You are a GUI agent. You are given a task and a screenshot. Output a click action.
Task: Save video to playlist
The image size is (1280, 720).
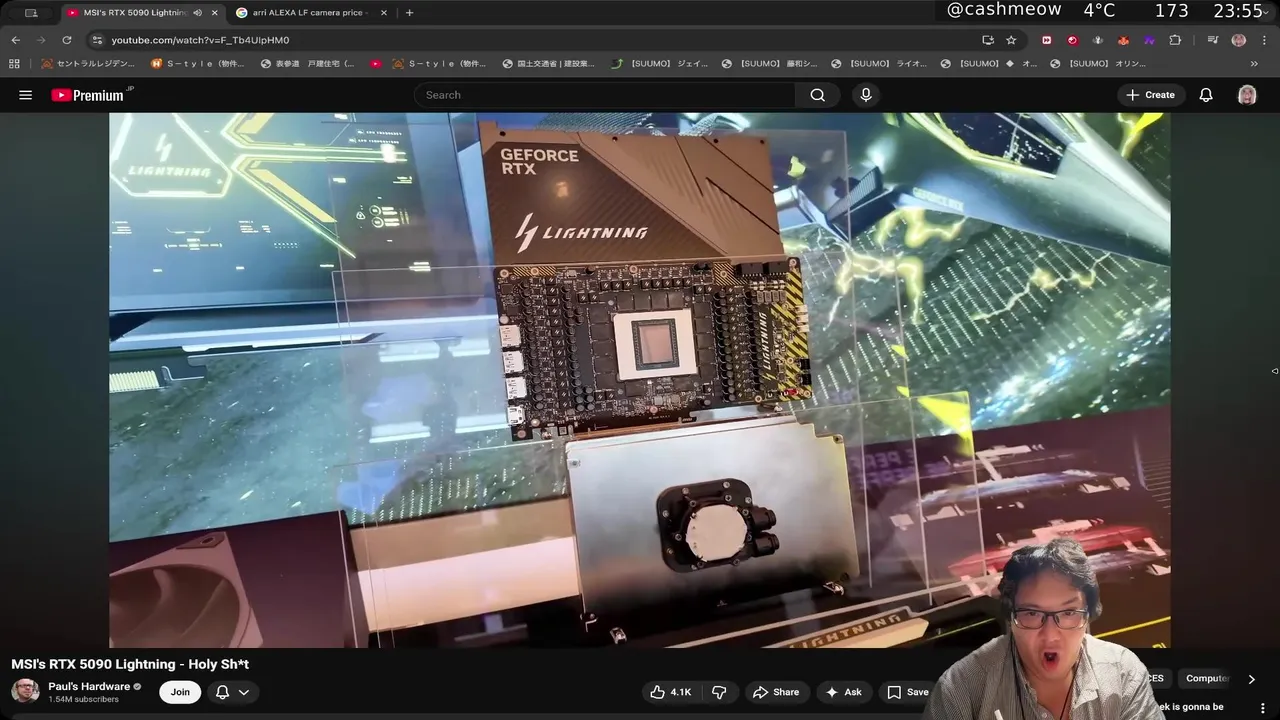[908, 692]
